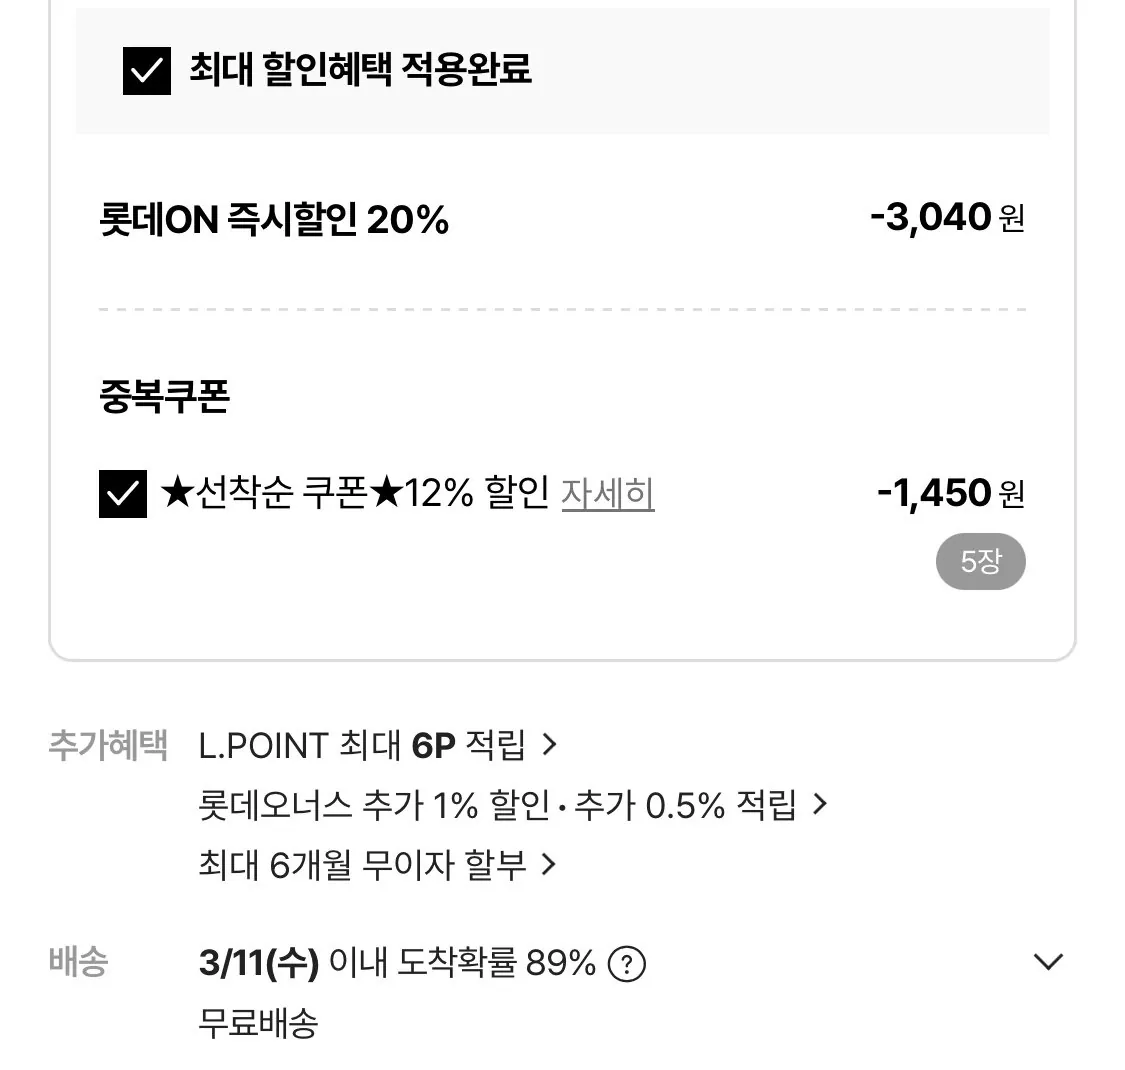Screen dimensions: 1125x1070
Task: Click the 롯데ON 즉시할인 20% discount row
Action: click(273, 218)
